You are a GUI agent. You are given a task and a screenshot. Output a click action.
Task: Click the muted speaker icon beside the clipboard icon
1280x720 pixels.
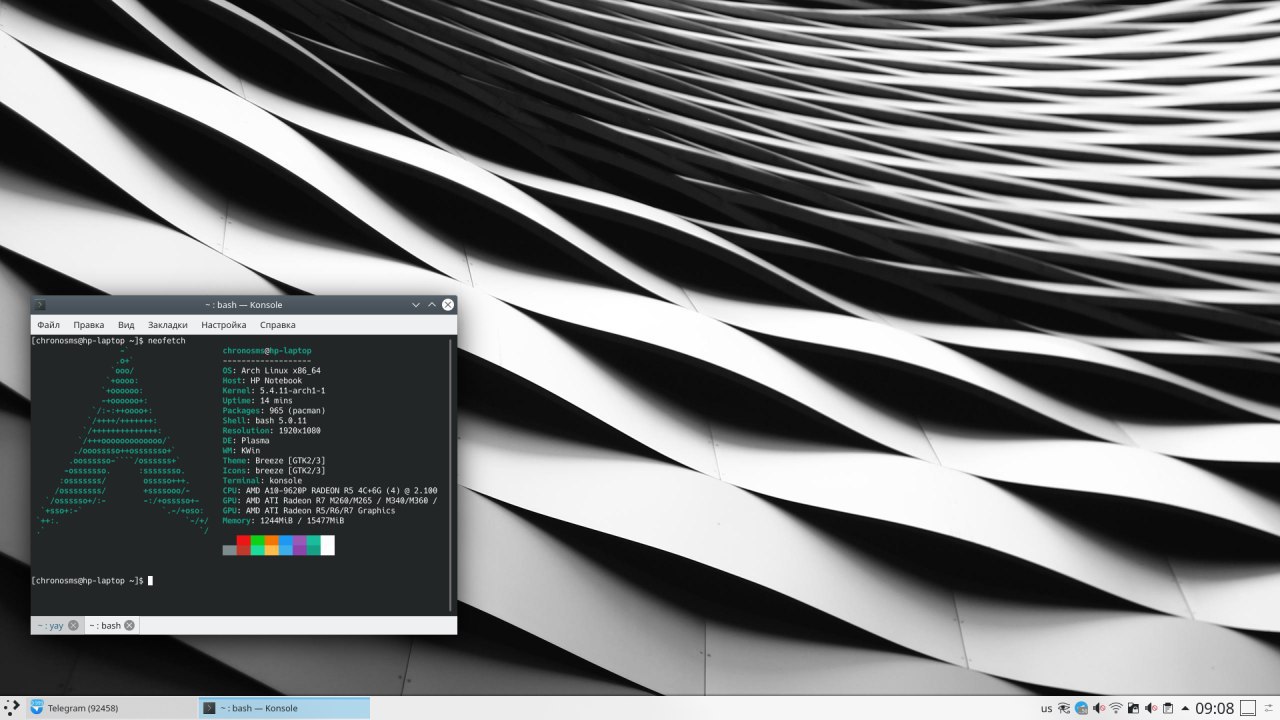click(x=1150, y=708)
